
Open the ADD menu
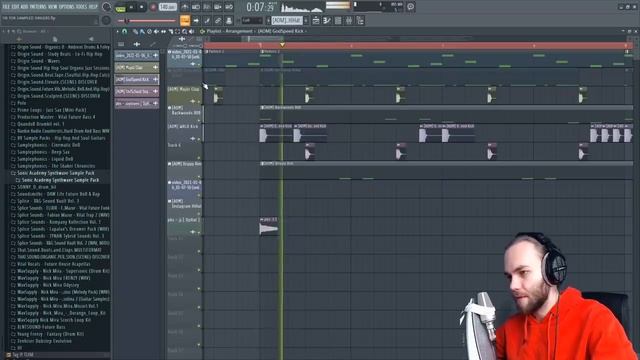click(24, 7)
